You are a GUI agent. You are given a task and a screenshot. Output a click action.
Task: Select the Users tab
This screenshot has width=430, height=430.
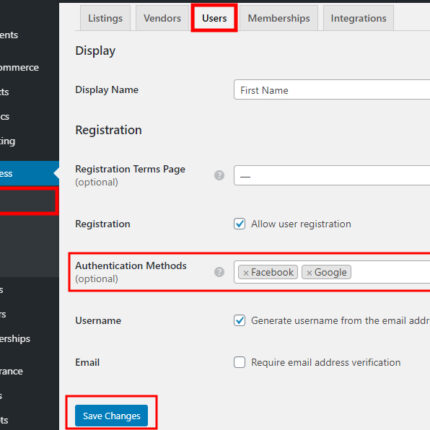[214, 18]
